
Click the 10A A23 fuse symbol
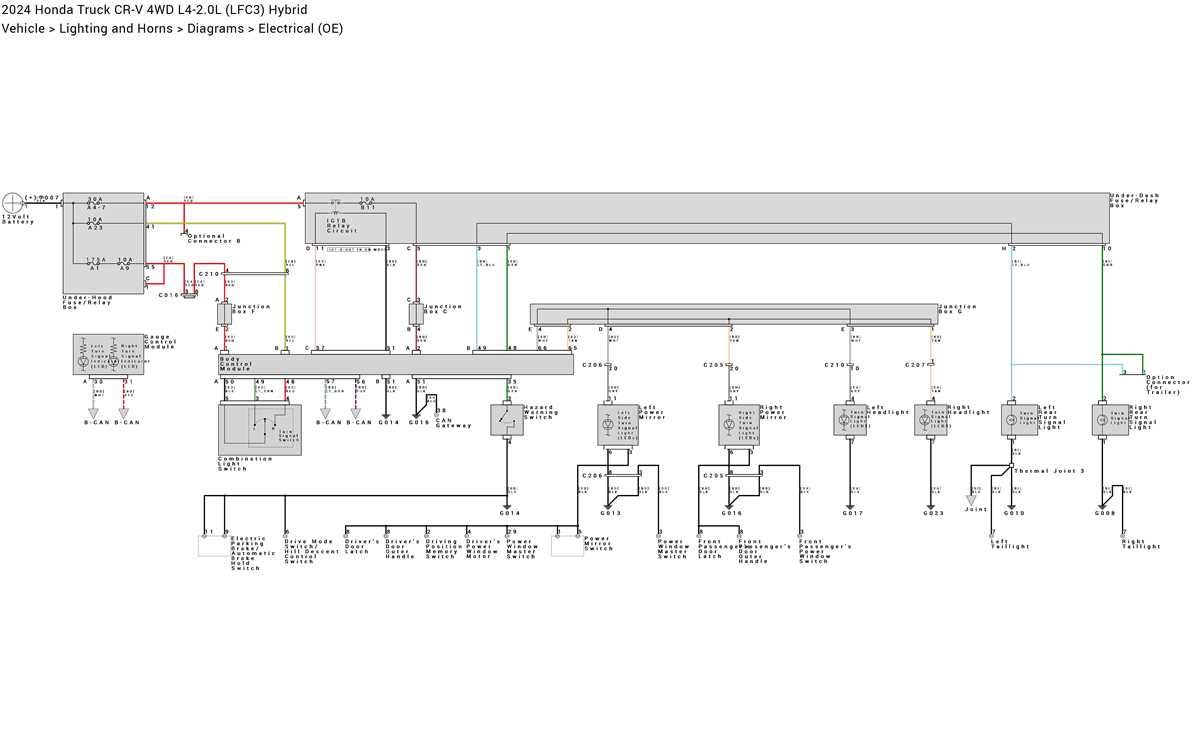[96, 223]
